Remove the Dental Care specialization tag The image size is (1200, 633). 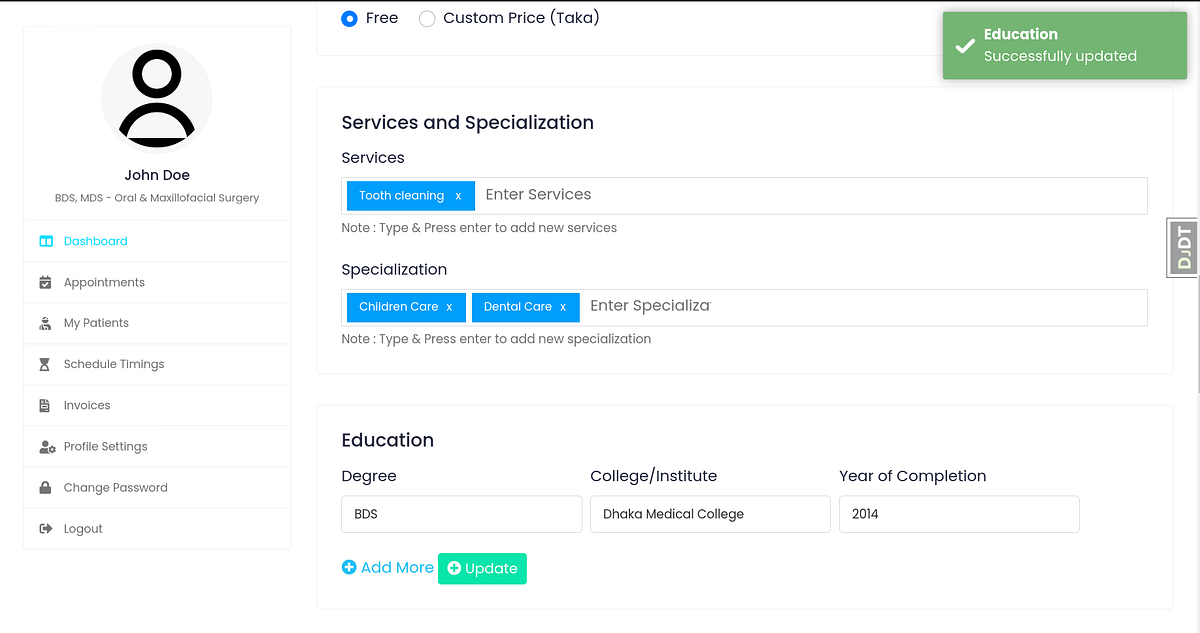tap(563, 307)
